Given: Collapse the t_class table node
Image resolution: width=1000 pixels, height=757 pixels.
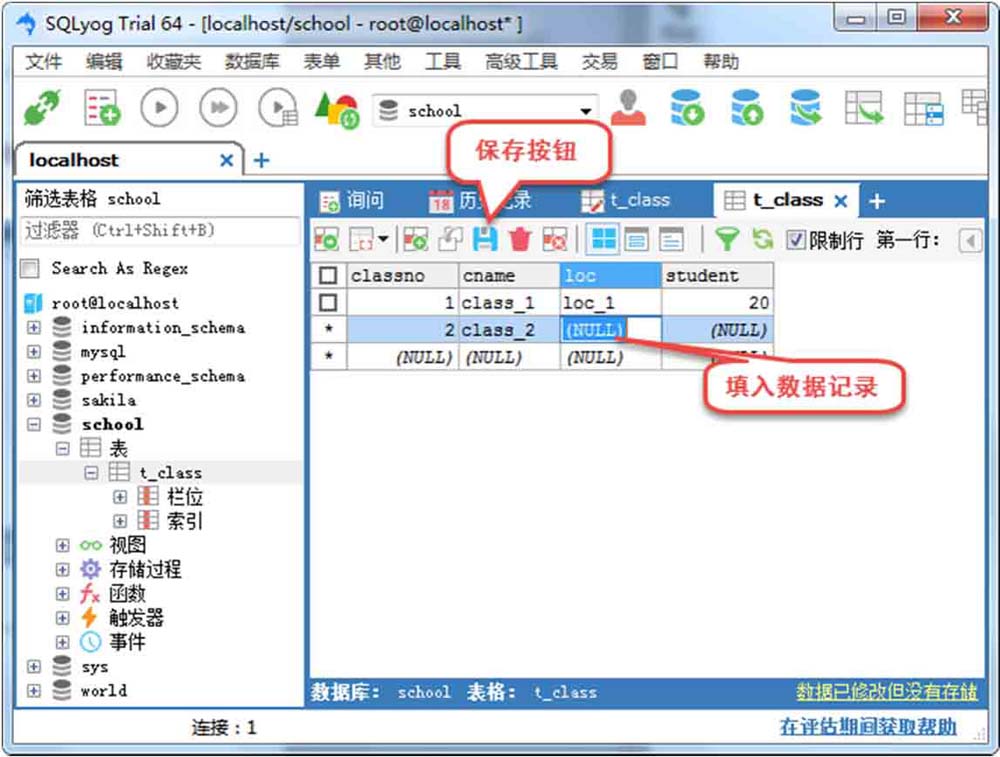Looking at the screenshot, I should [x=92, y=473].
